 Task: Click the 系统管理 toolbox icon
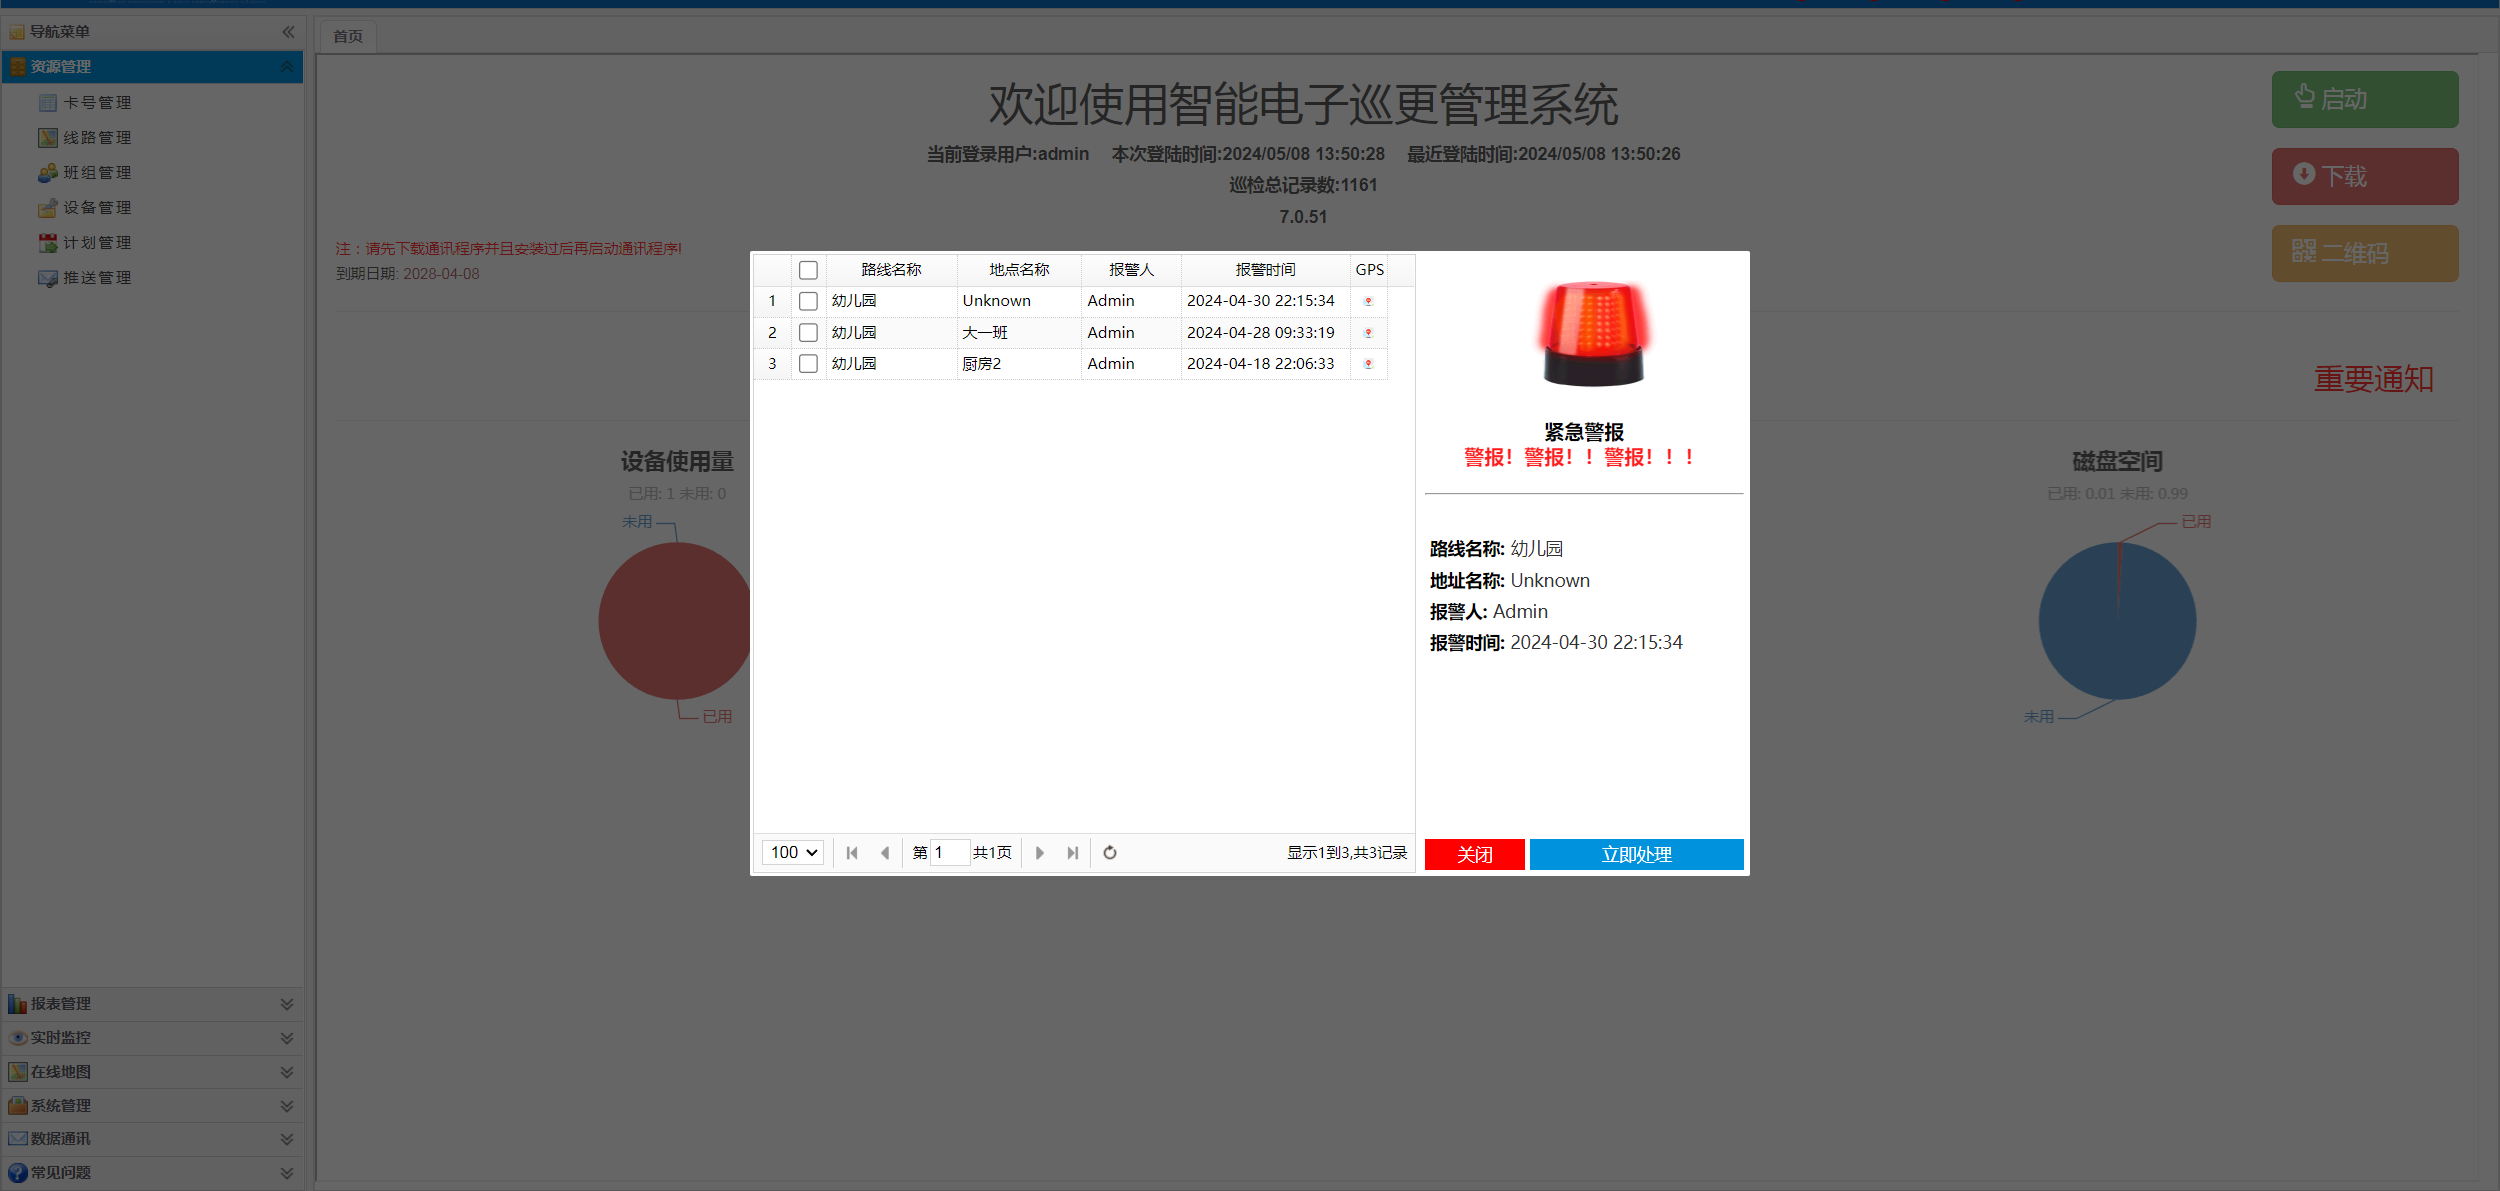click(x=18, y=1106)
